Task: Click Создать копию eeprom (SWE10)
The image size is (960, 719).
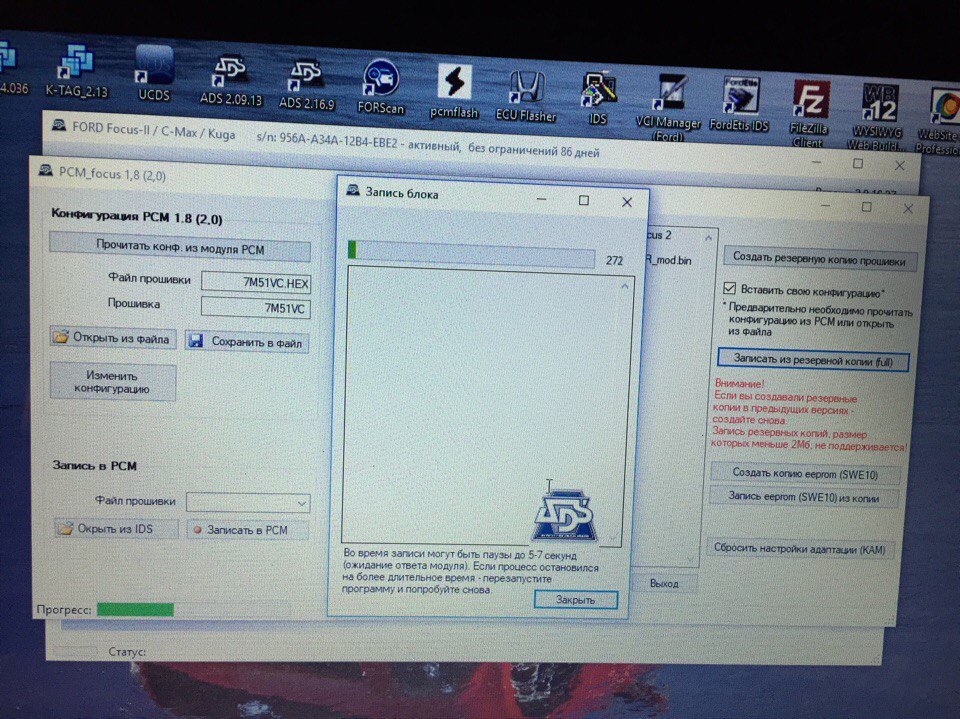Action: click(x=805, y=474)
